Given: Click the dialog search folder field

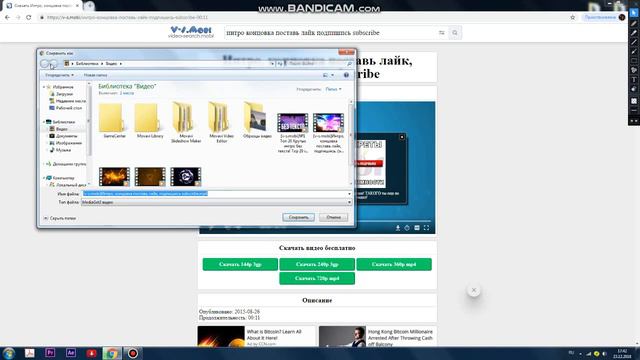Looking at the screenshot, I should (318, 64).
